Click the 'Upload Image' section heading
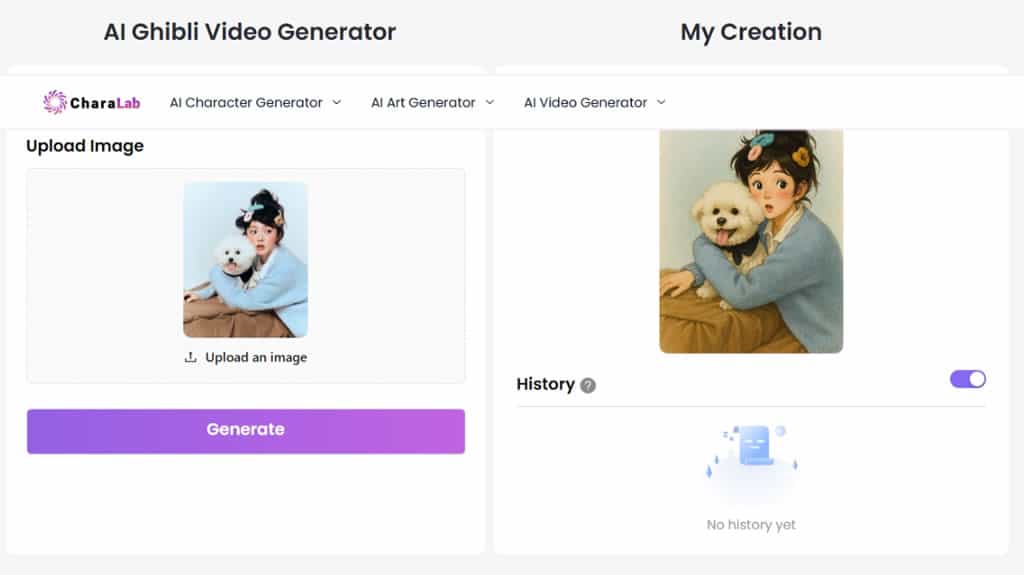 coord(85,146)
